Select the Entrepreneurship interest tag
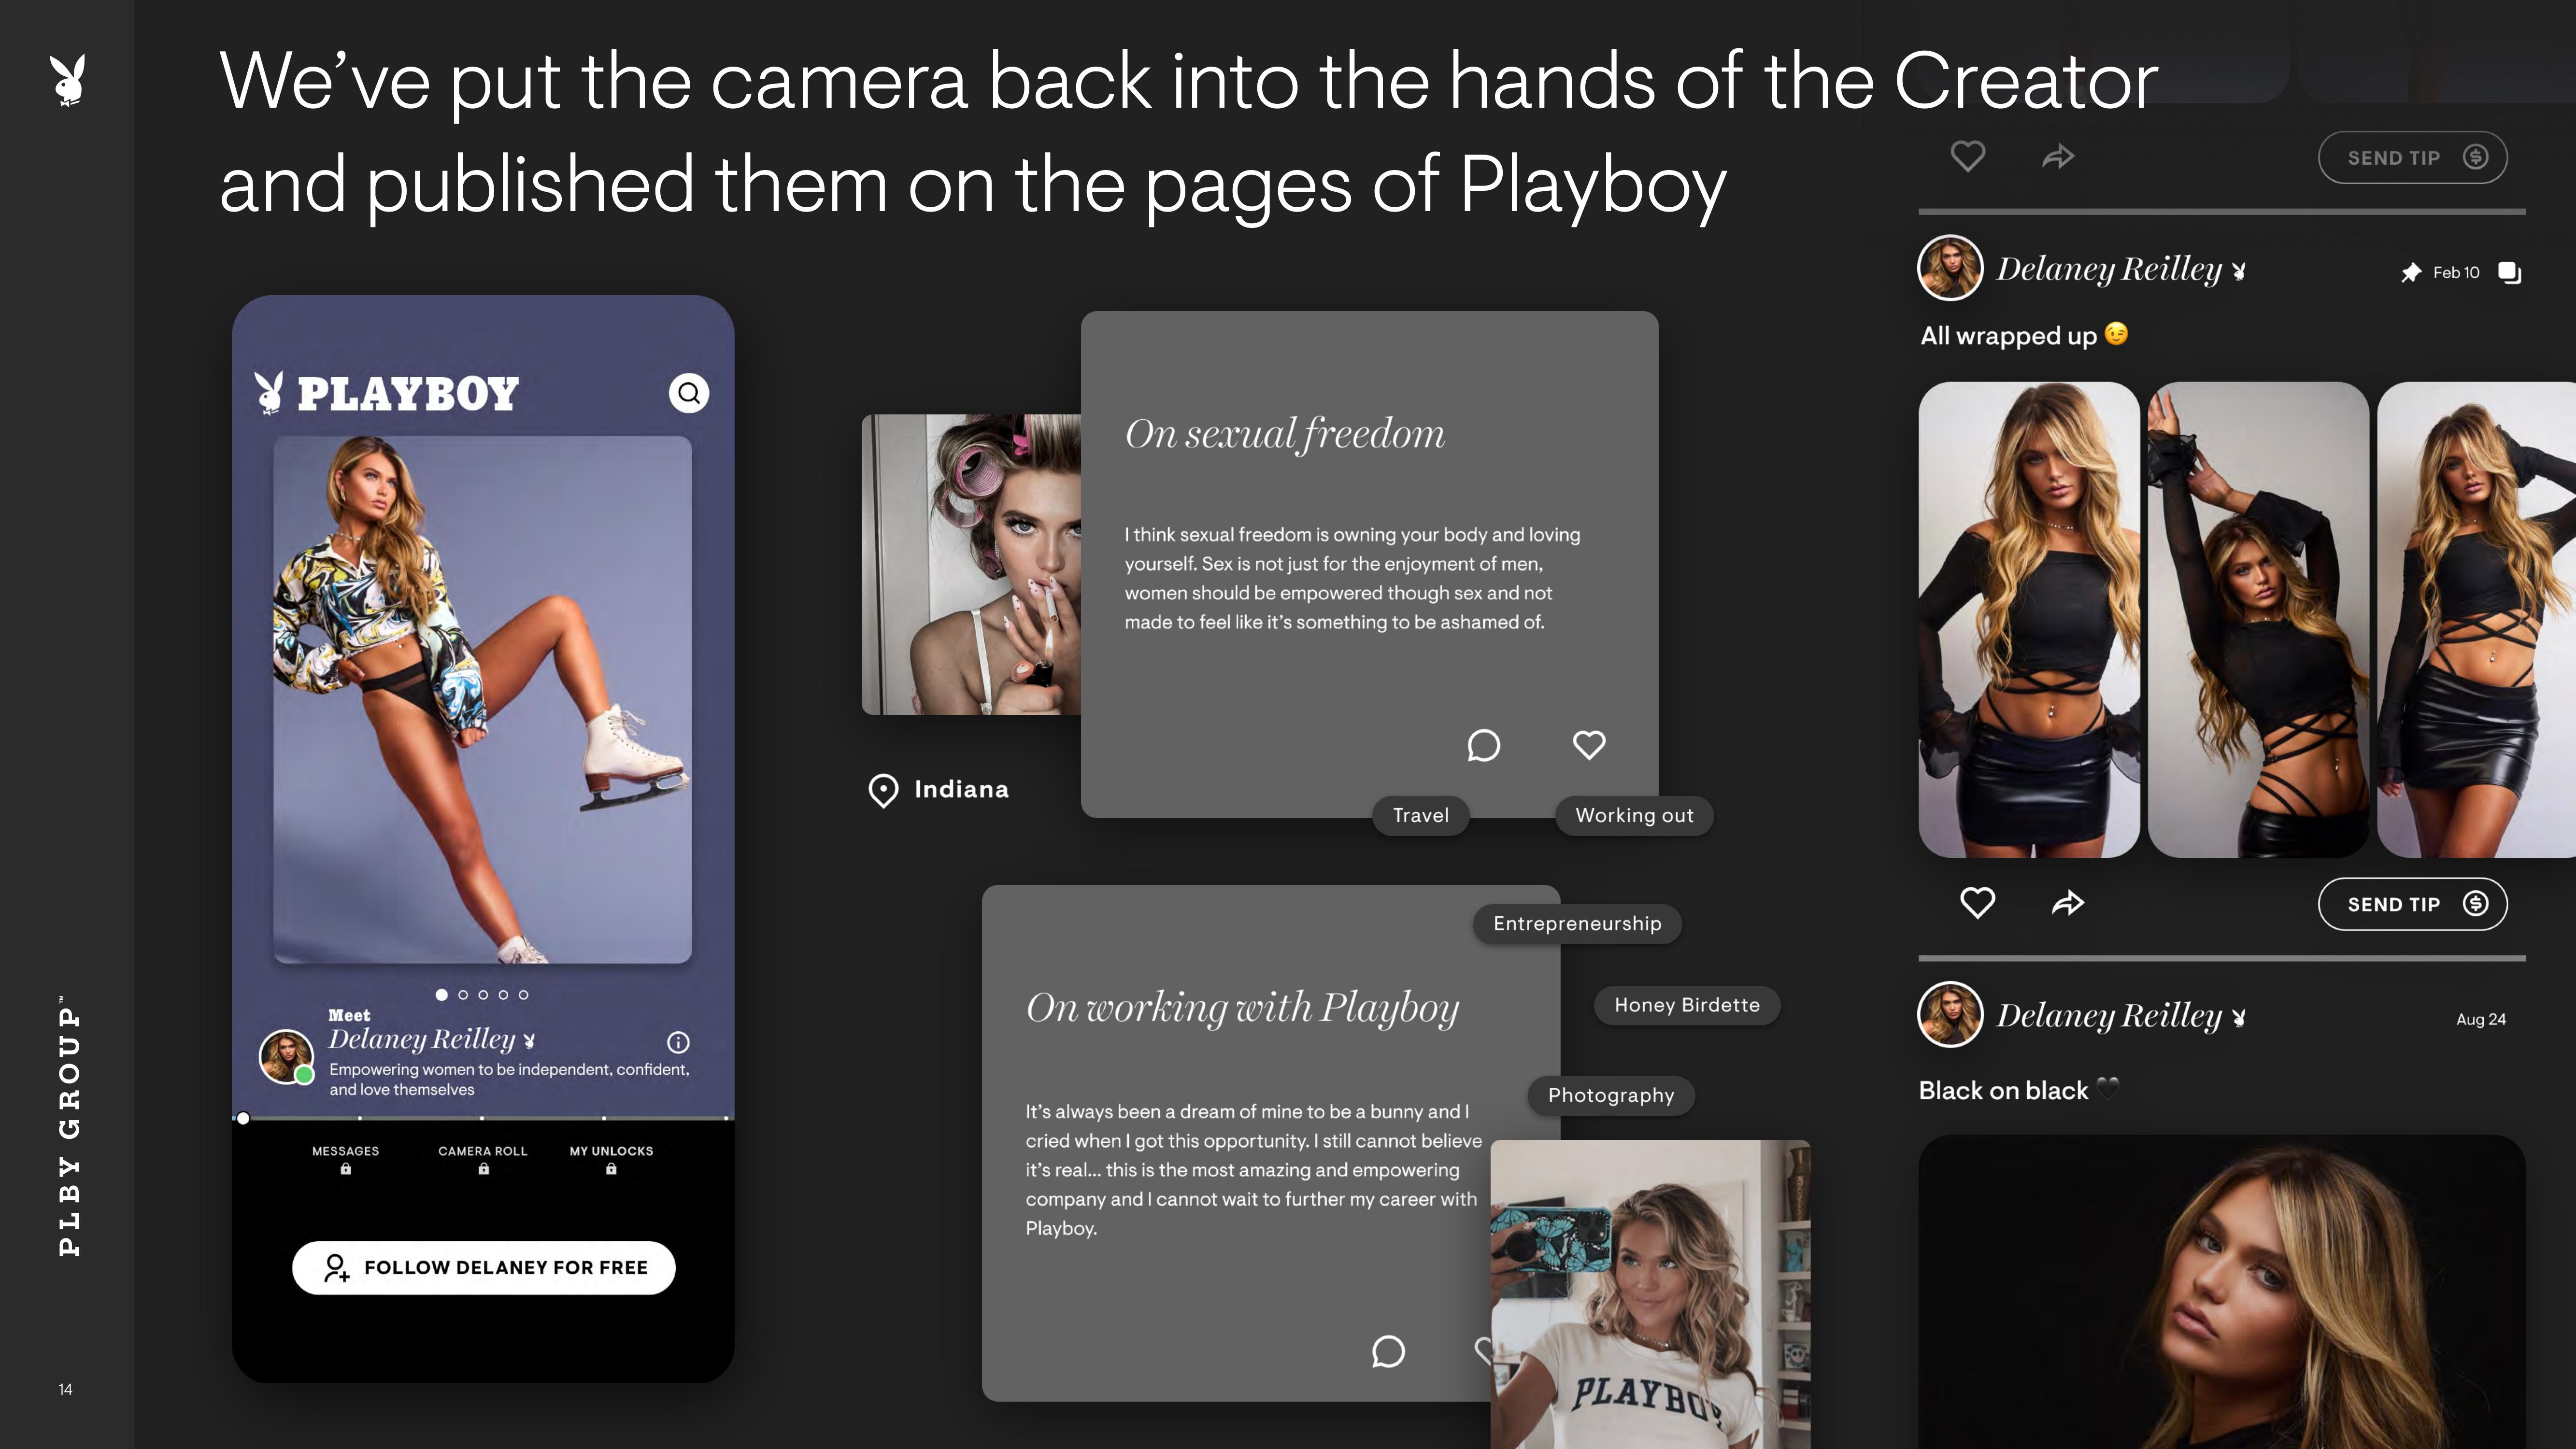The image size is (2576, 1449). coord(1577,922)
